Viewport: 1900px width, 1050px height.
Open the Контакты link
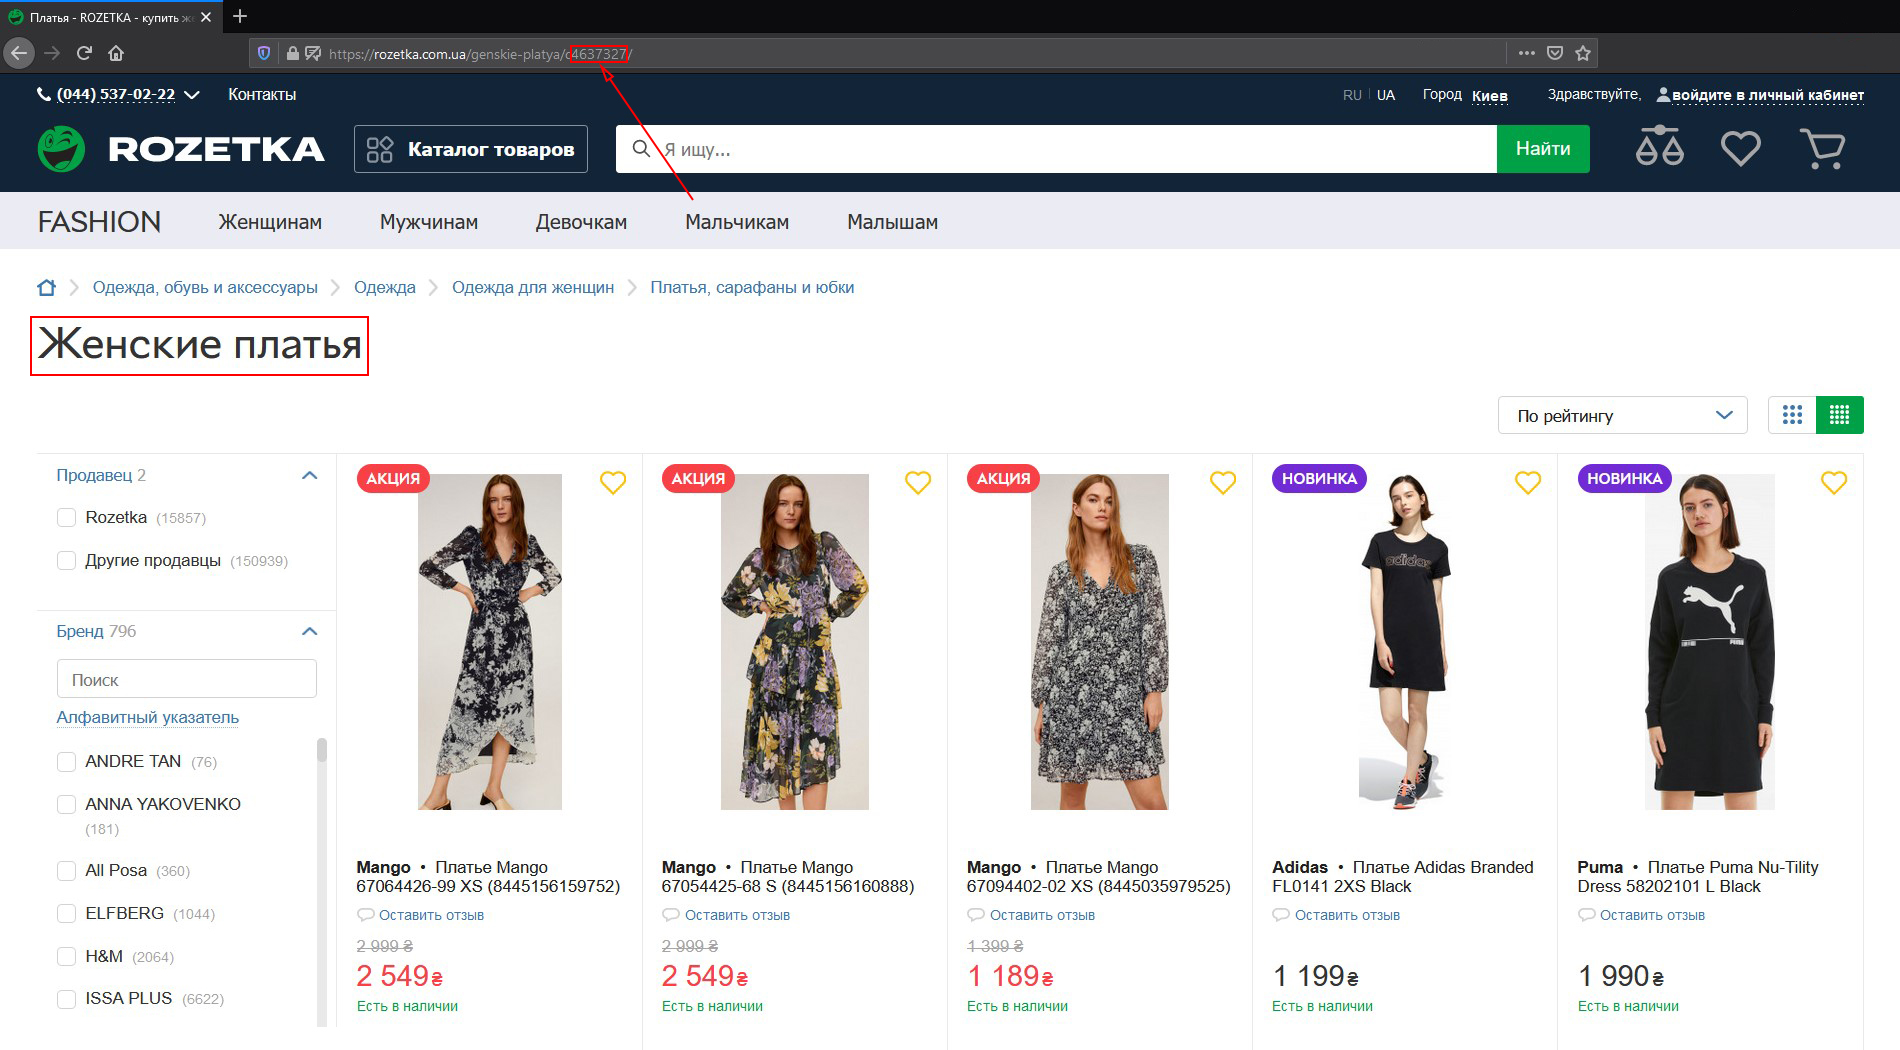pyautogui.click(x=262, y=95)
